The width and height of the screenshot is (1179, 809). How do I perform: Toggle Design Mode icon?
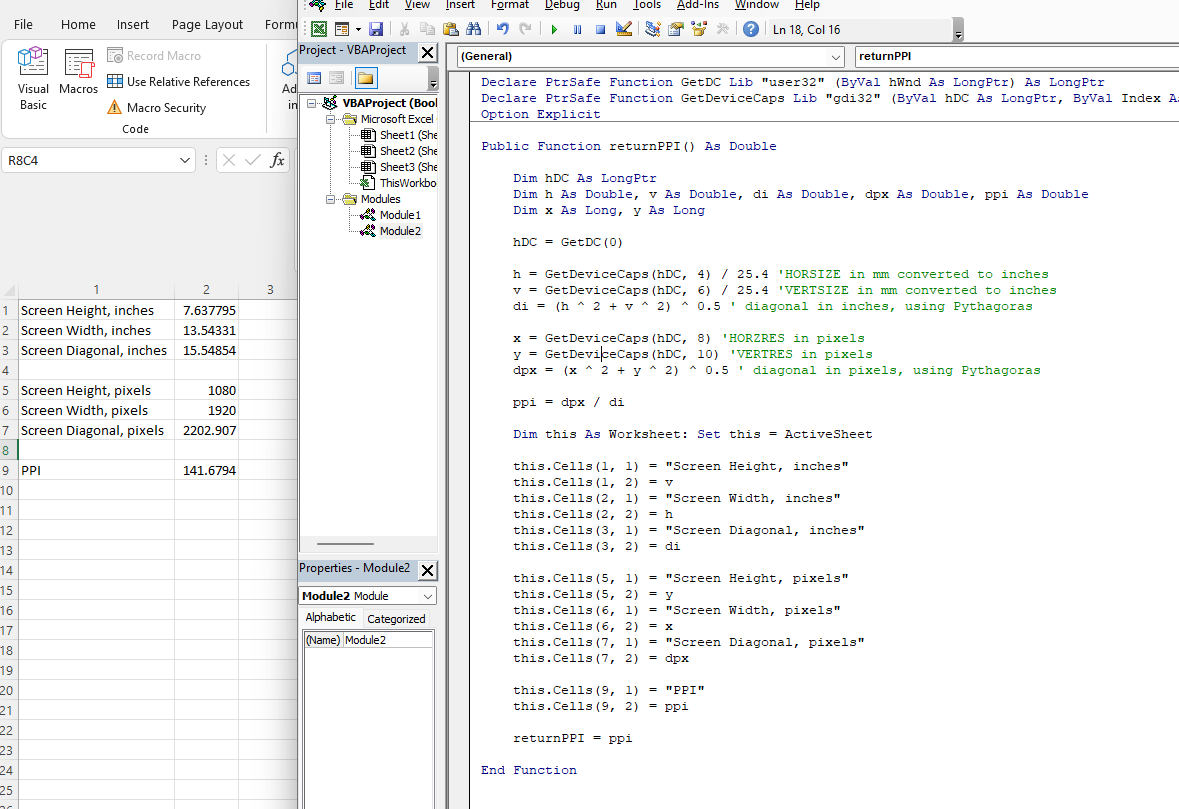pyautogui.click(x=623, y=29)
